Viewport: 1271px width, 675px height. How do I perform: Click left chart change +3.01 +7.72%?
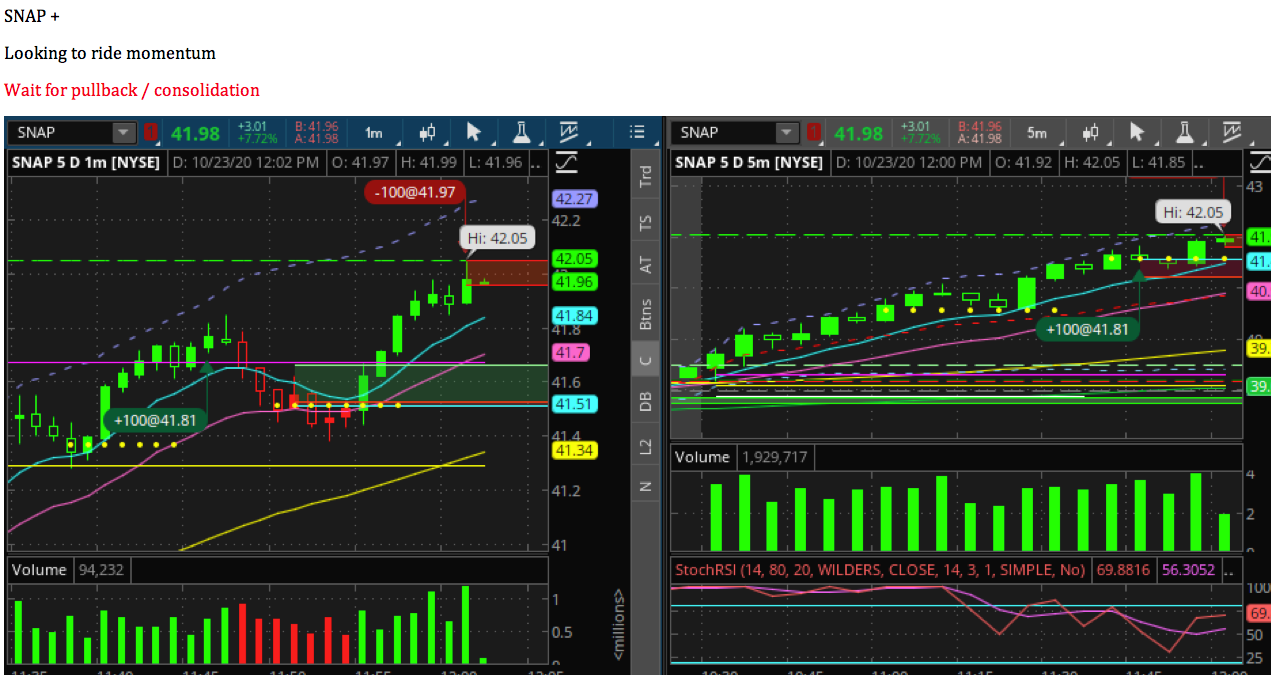256,132
